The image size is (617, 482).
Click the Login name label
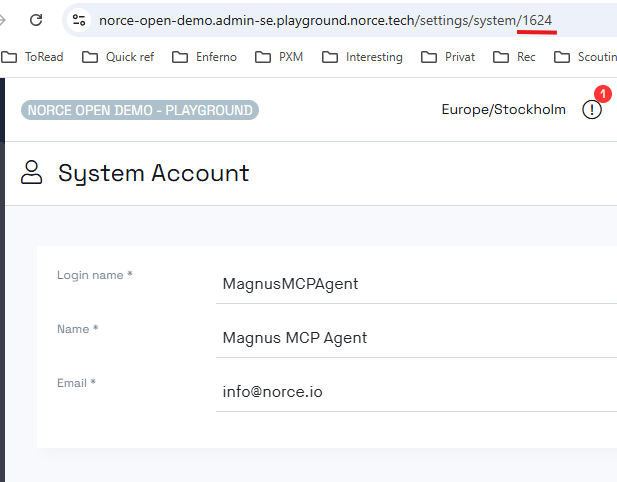[x=94, y=275]
